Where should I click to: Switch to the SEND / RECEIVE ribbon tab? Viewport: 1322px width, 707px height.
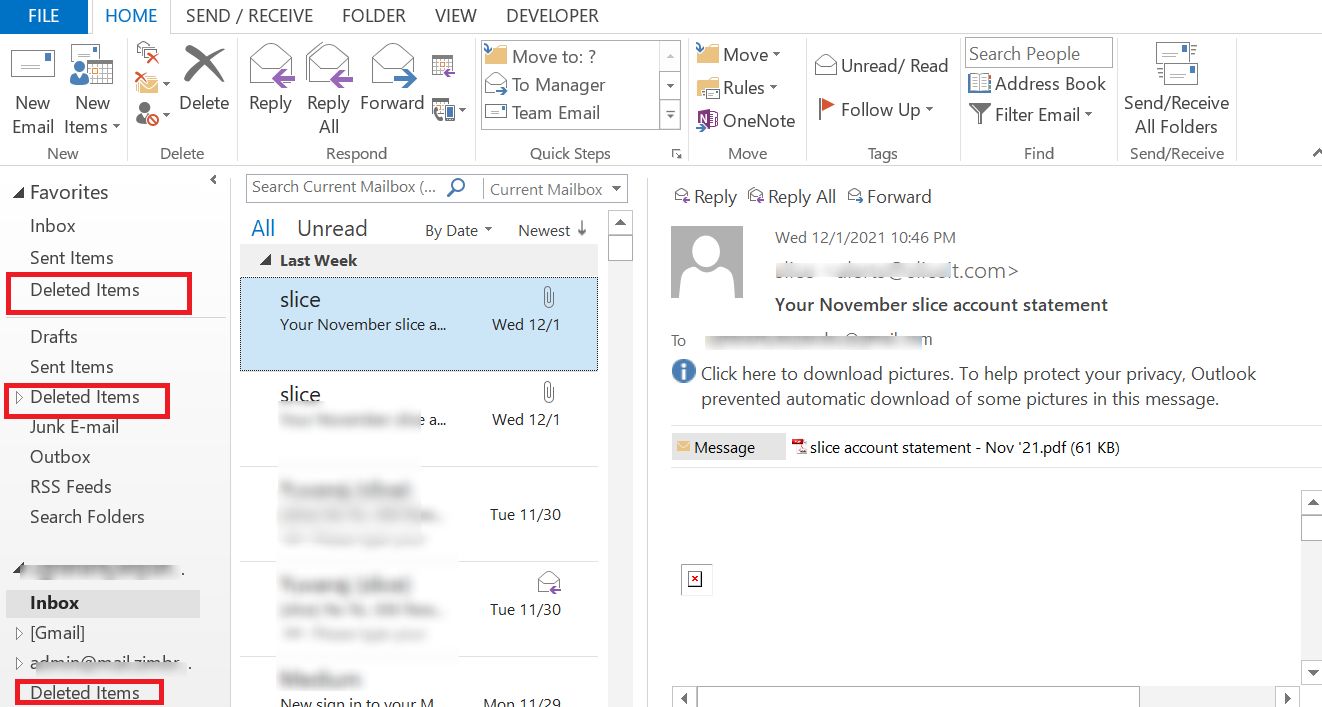point(249,15)
